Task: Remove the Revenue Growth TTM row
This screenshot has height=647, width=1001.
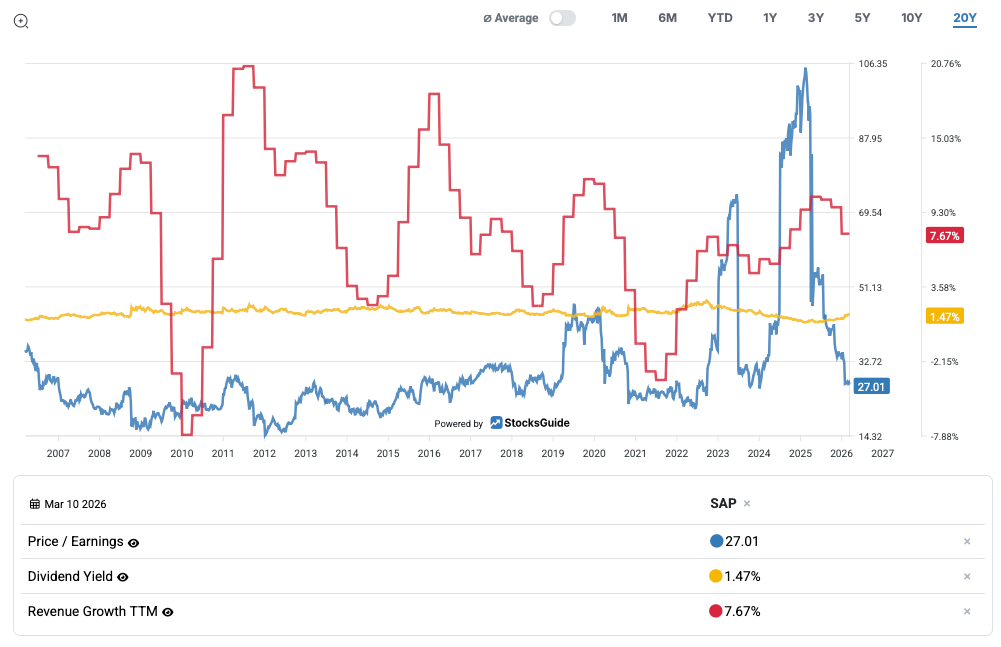Action: pyautogui.click(x=967, y=612)
